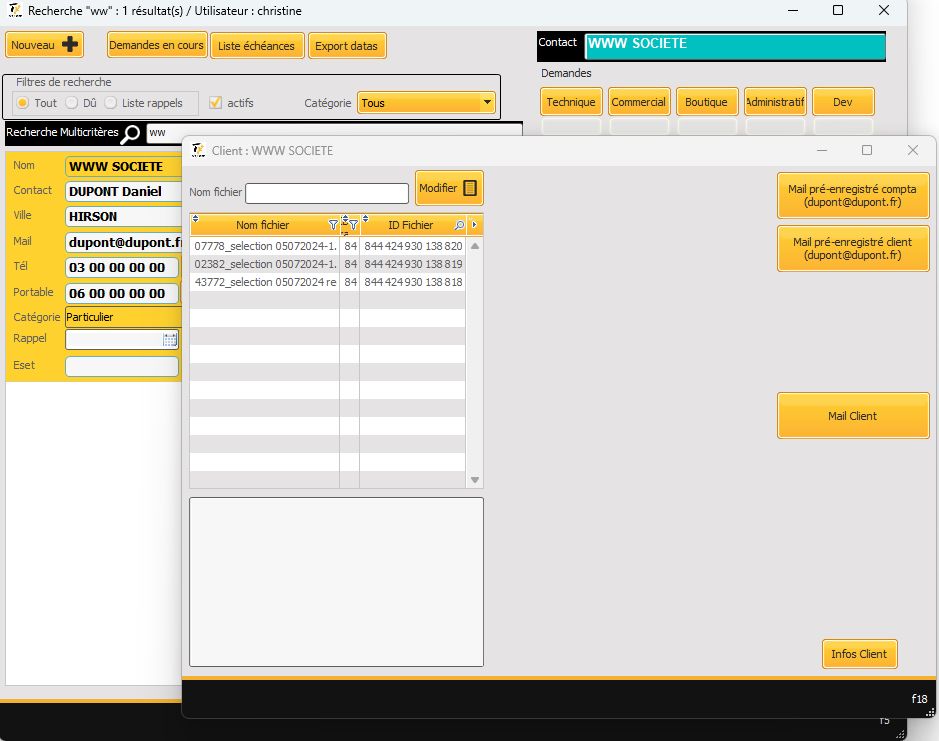Expand table columns with right arrow in header
This screenshot has height=741, width=939.
pyautogui.click(x=474, y=225)
